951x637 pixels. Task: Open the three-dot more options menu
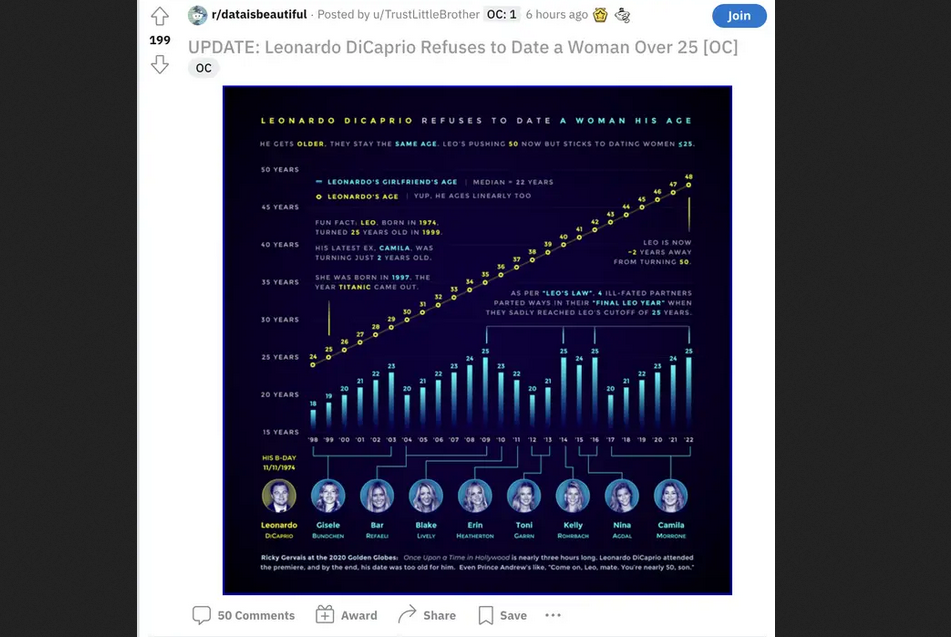click(x=553, y=615)
